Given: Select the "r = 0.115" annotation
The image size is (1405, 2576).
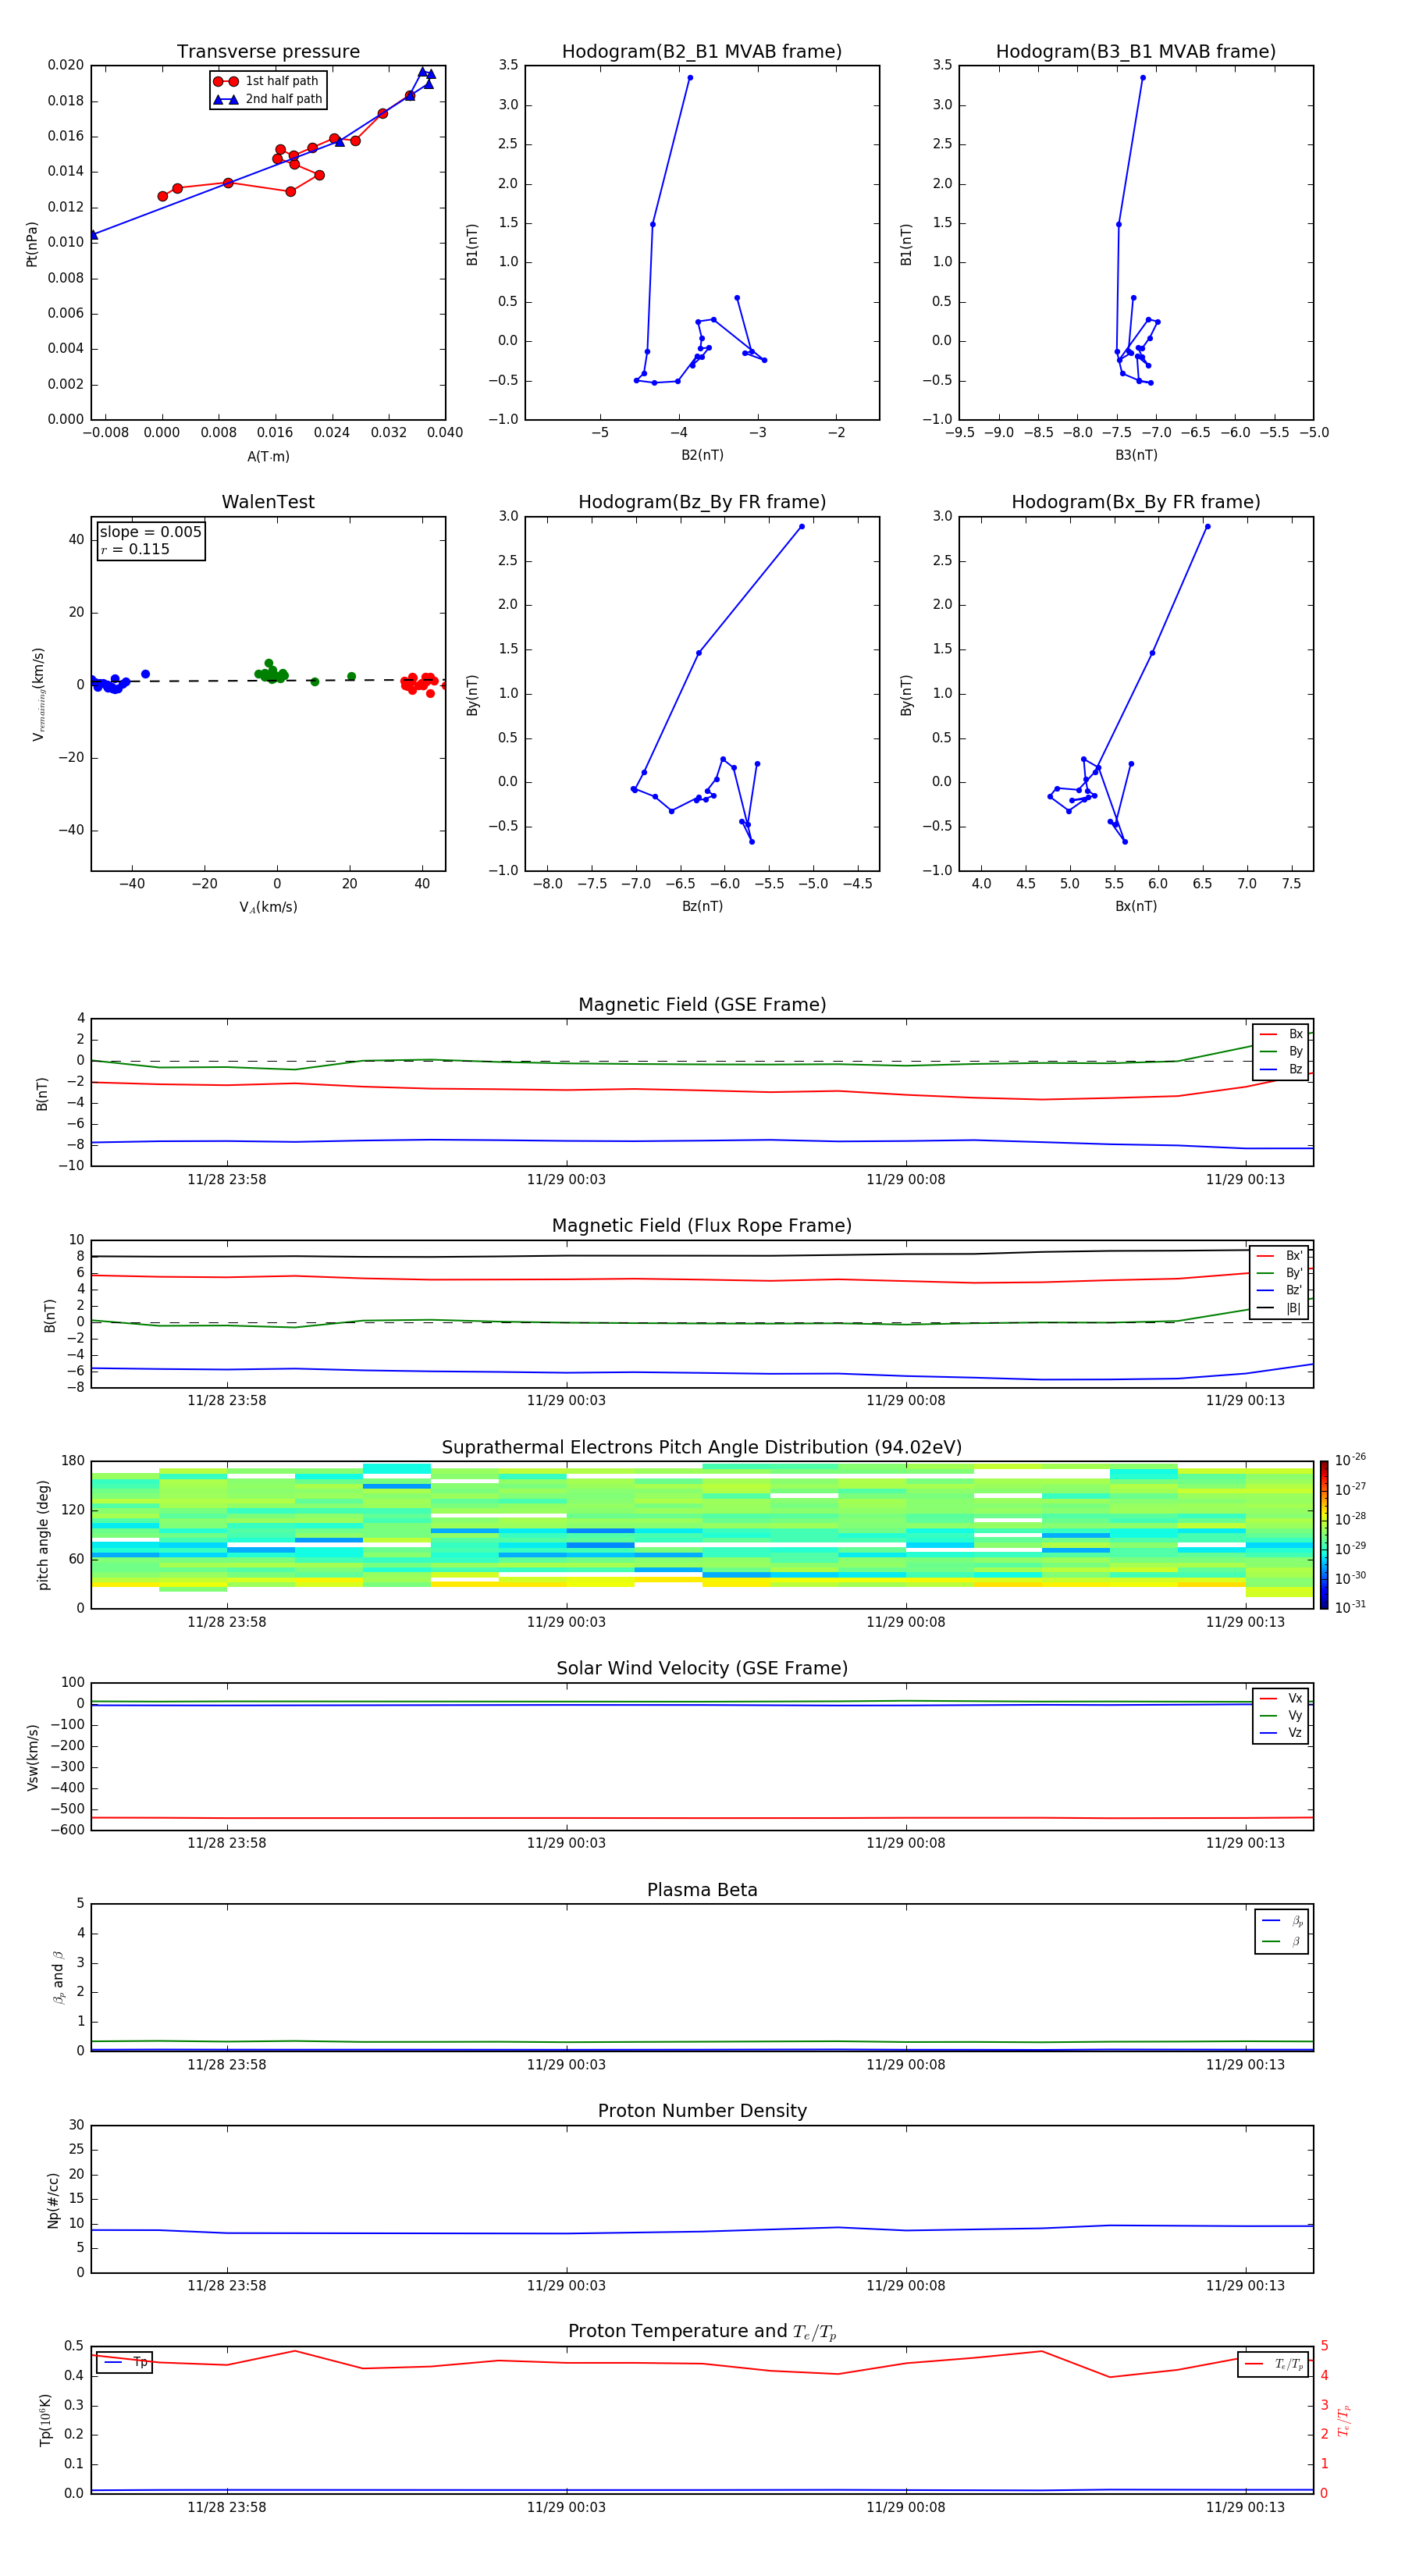Looking at the screenshot, I should [x=135, y=549].
